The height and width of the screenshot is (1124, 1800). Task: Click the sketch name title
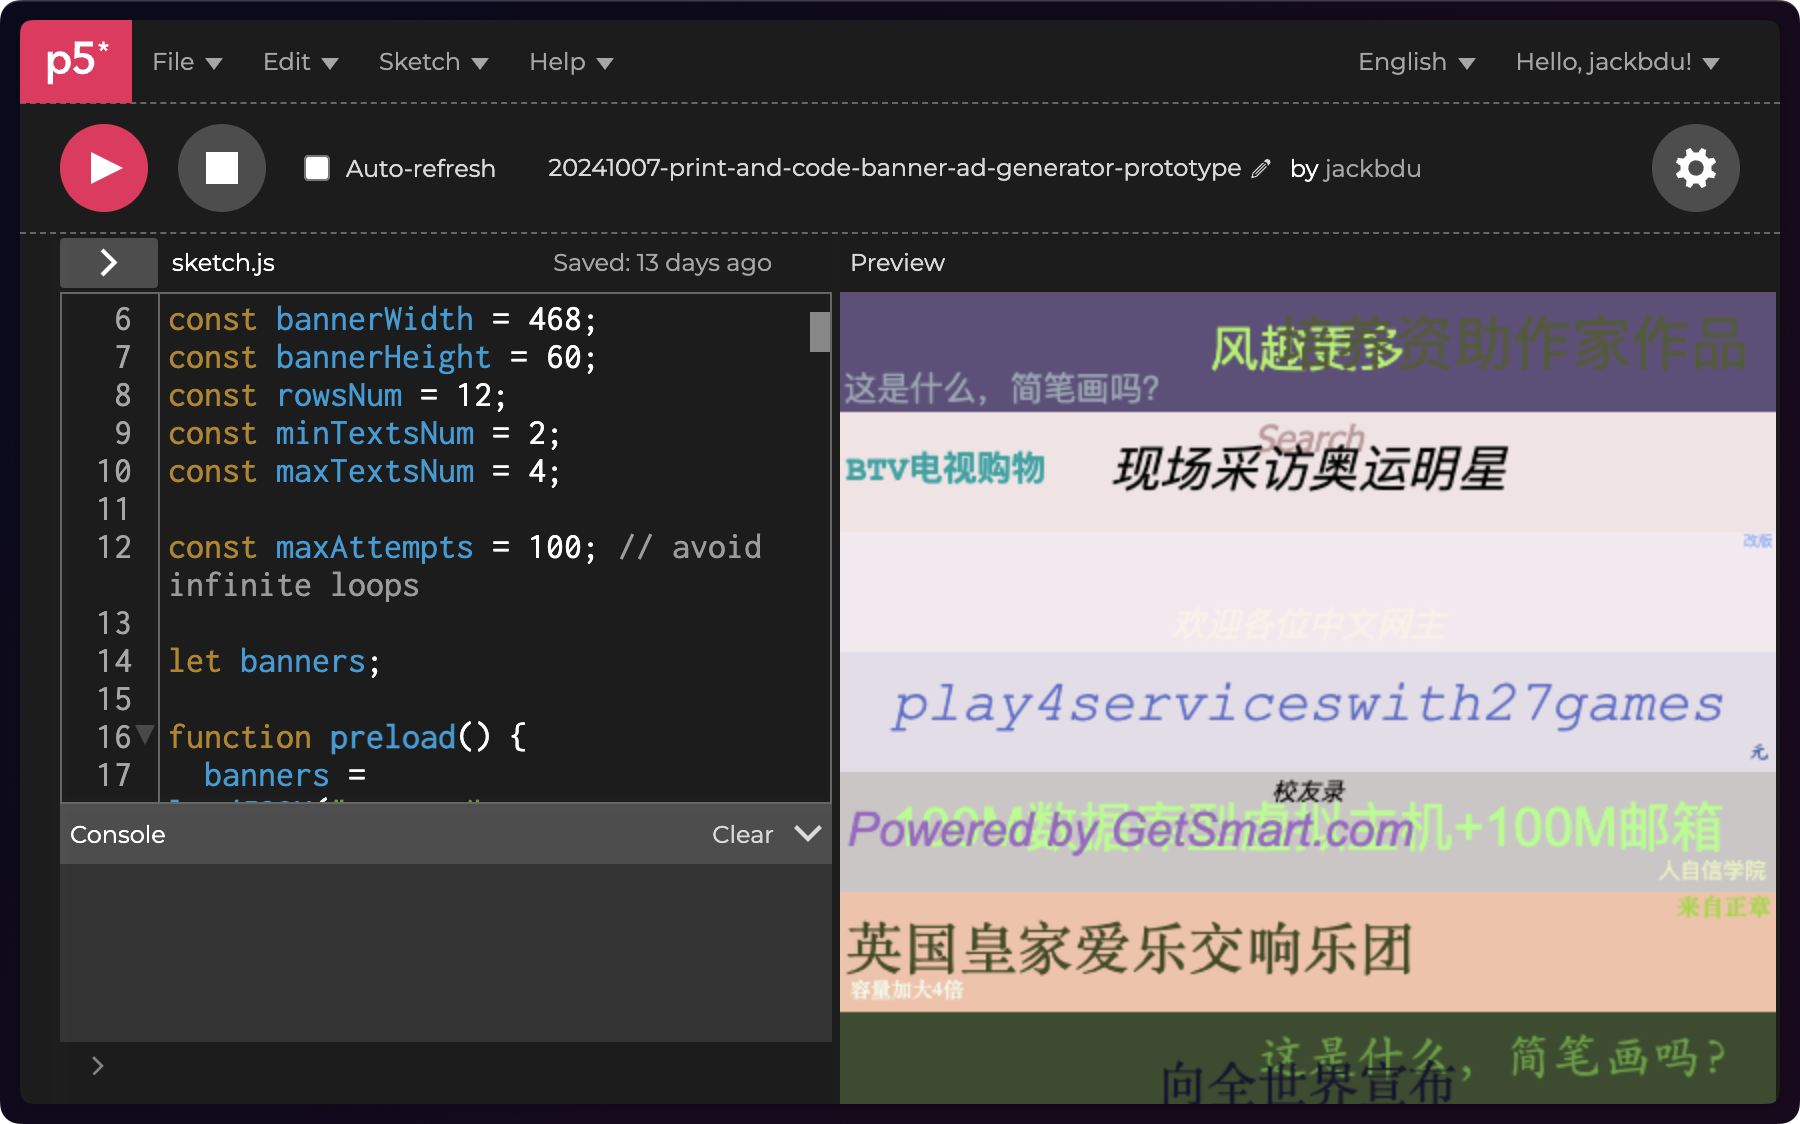pyautogui.click(x=893, y=168)
